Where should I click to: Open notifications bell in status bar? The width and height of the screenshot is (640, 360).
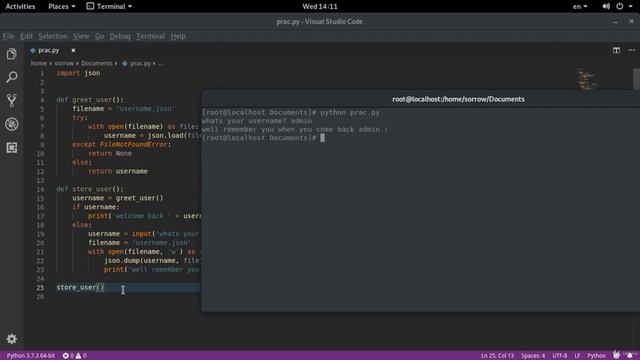(630, 356)
